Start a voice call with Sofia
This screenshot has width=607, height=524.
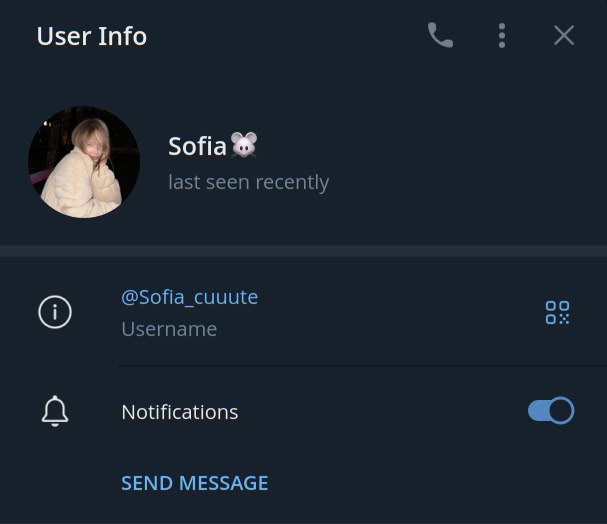click(x=440, y=36)
